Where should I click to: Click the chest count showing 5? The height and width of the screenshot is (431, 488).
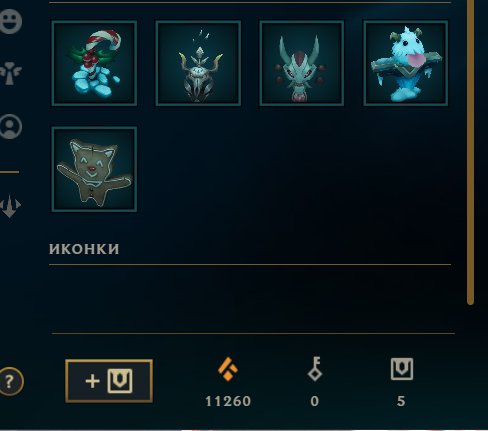401,401
